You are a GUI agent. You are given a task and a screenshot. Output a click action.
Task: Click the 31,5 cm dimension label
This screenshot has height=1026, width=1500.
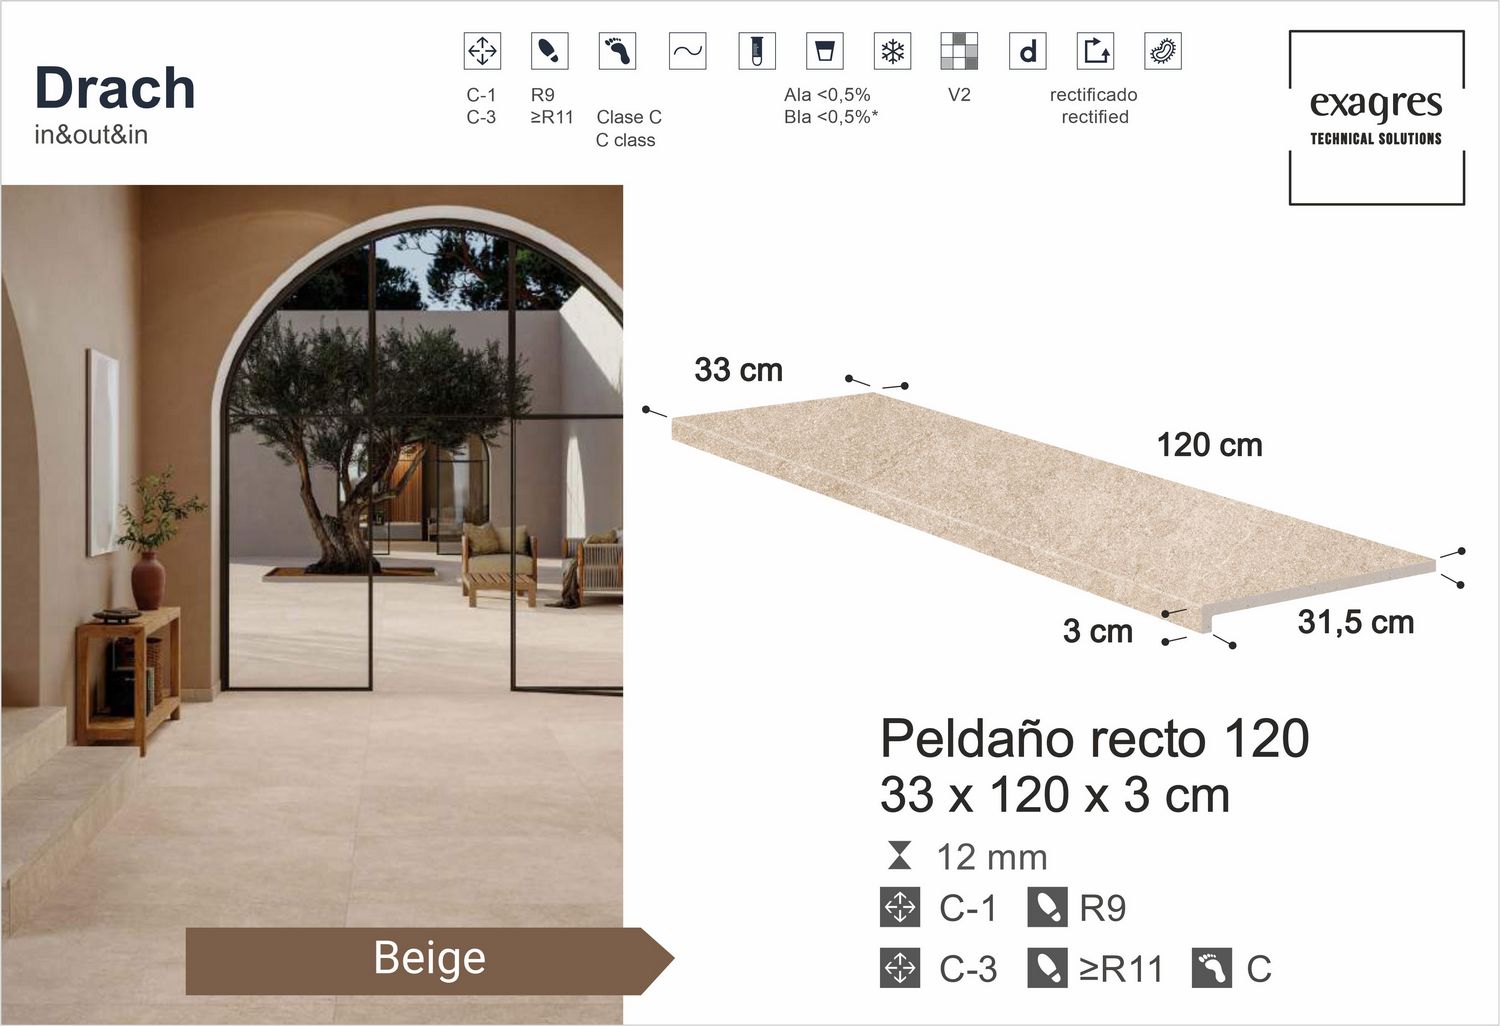pos(1356,623)
